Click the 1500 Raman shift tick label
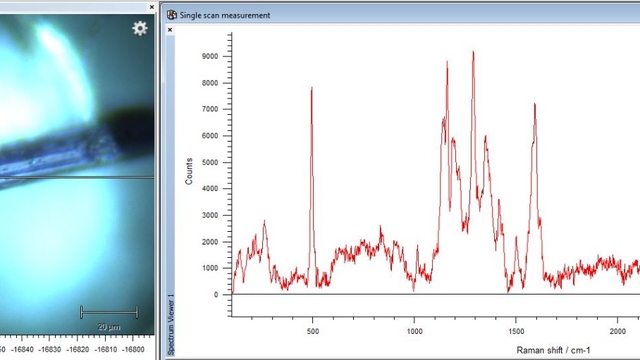 point(516,331)
